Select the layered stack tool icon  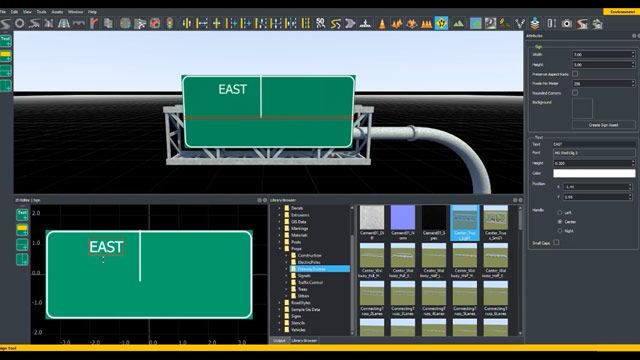click(535, 24)
